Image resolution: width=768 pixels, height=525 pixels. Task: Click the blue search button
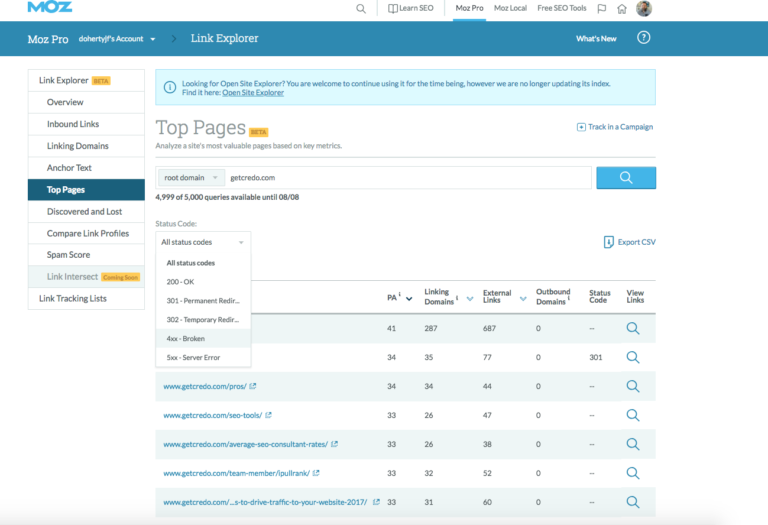click(626, 177)
